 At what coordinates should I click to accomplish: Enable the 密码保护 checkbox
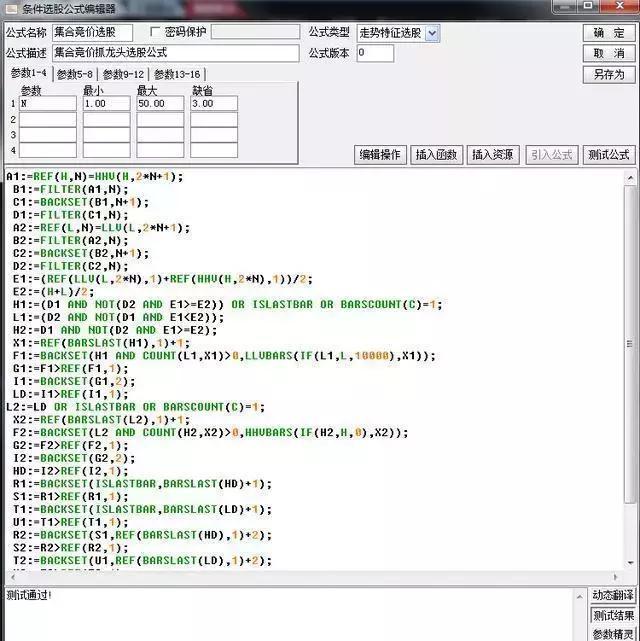155,32
